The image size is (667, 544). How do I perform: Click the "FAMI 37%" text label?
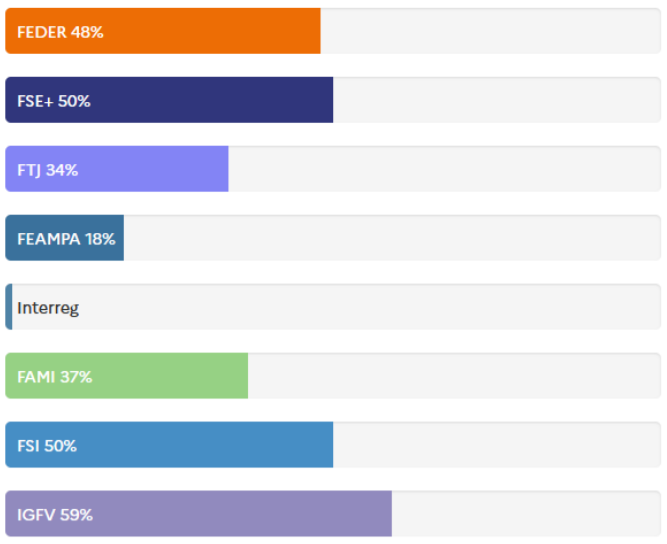pos(55,376)
